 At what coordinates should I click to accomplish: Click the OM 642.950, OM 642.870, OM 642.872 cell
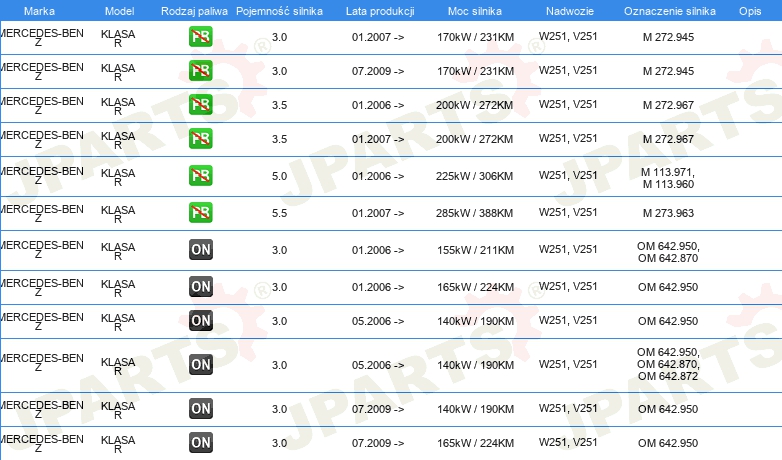pyautogui.click(x=668, y=364)
